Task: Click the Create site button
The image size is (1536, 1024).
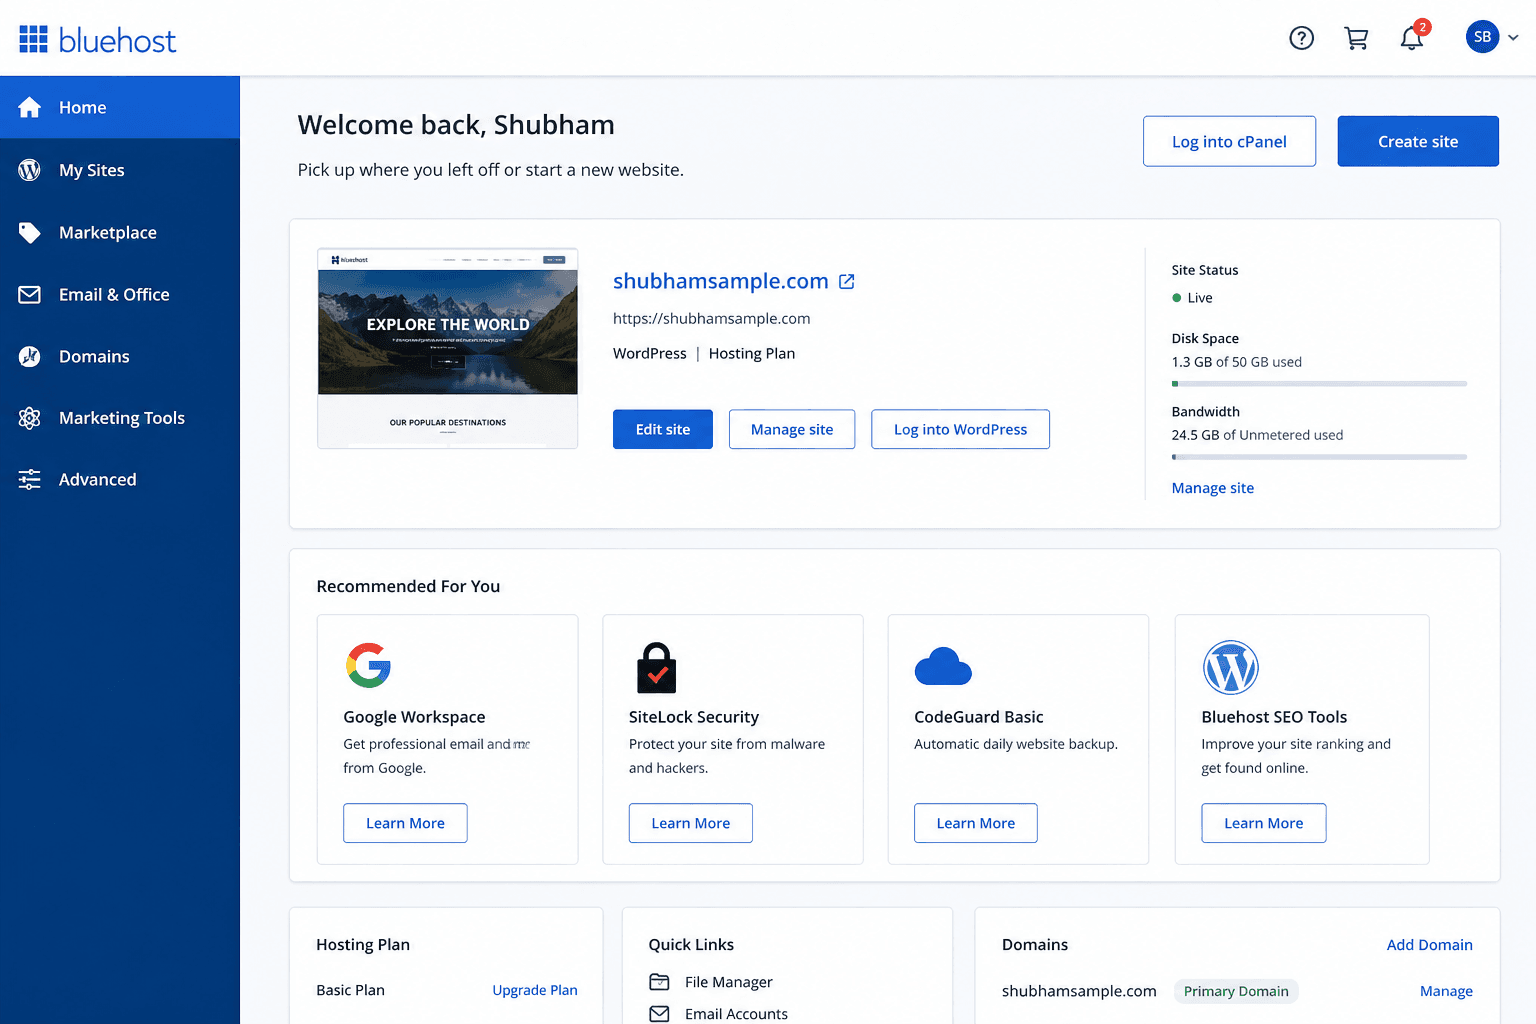Action: point(1418,141)
